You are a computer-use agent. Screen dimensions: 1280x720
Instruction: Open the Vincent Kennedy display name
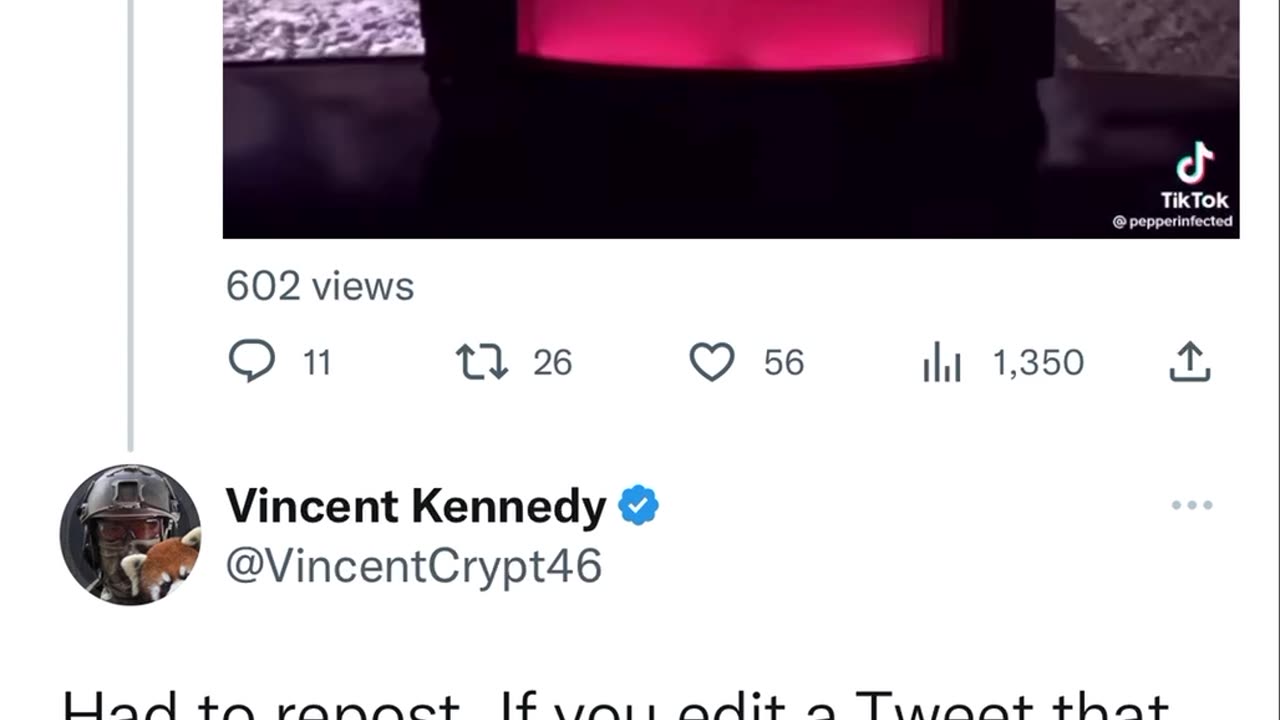pos(415,507)
